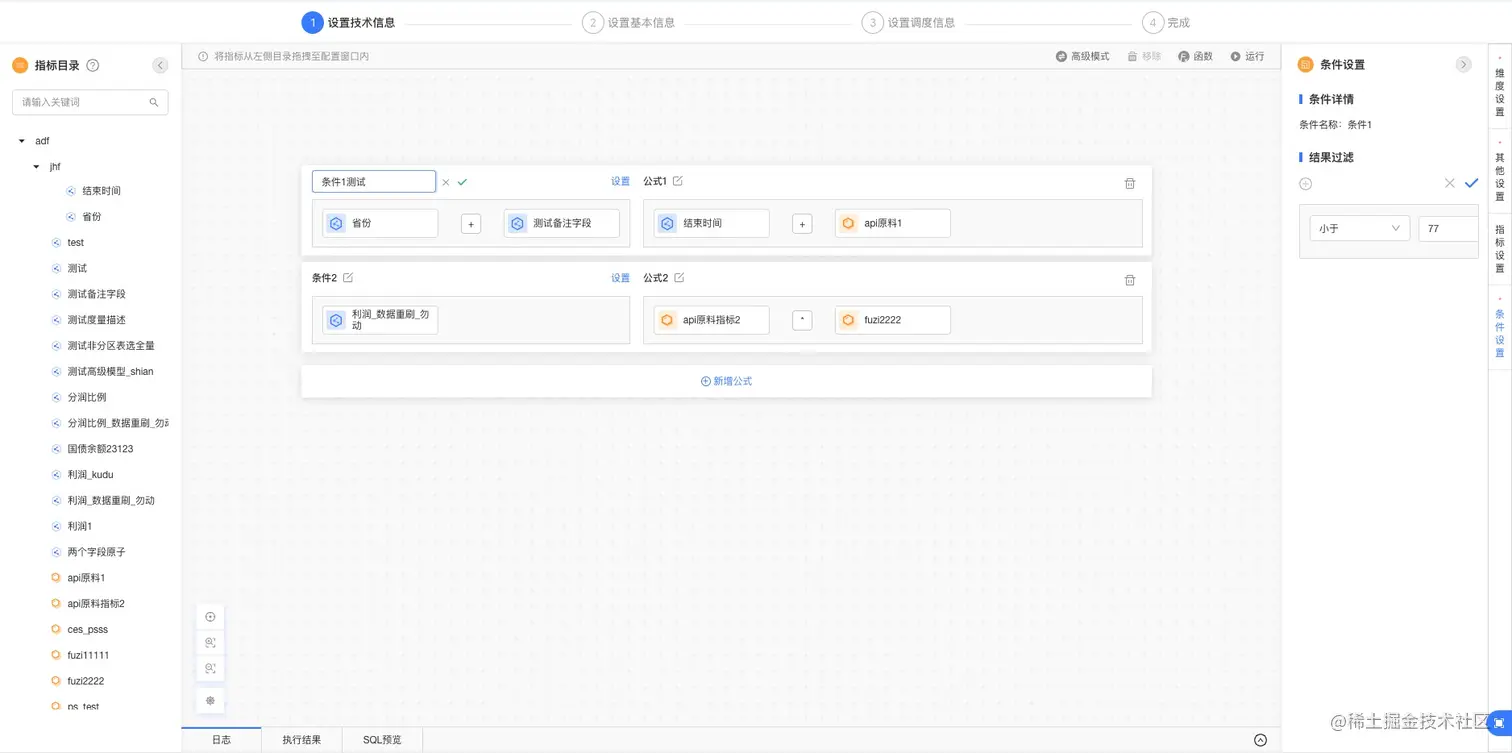Delete the 公式1 row trash icon
The width and height of the screenshot is (1512, 753).
[x=1130, y=183]
